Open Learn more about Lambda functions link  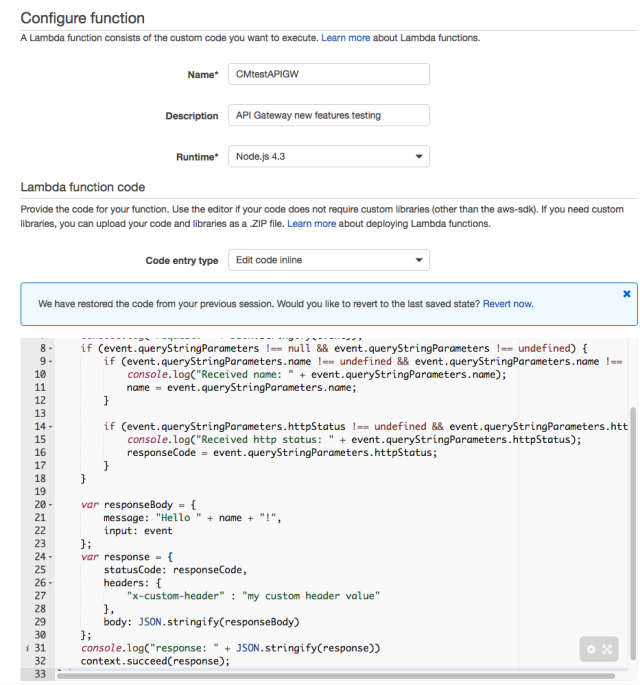(346, 38)
